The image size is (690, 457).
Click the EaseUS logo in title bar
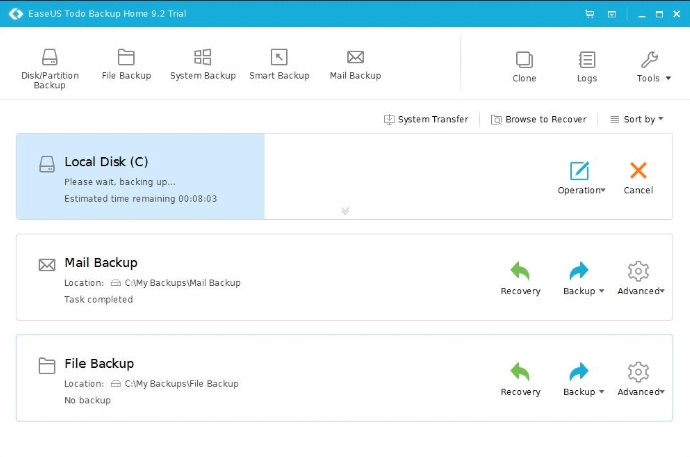[16, 14]
